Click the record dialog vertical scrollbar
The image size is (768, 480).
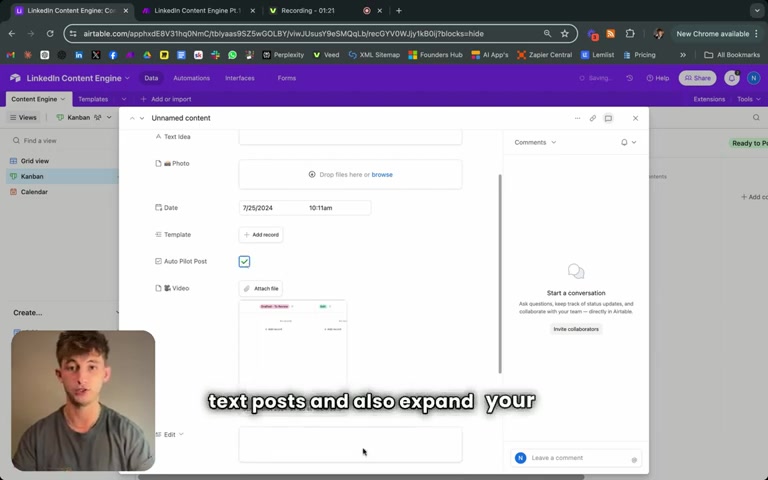coord(500,274)
